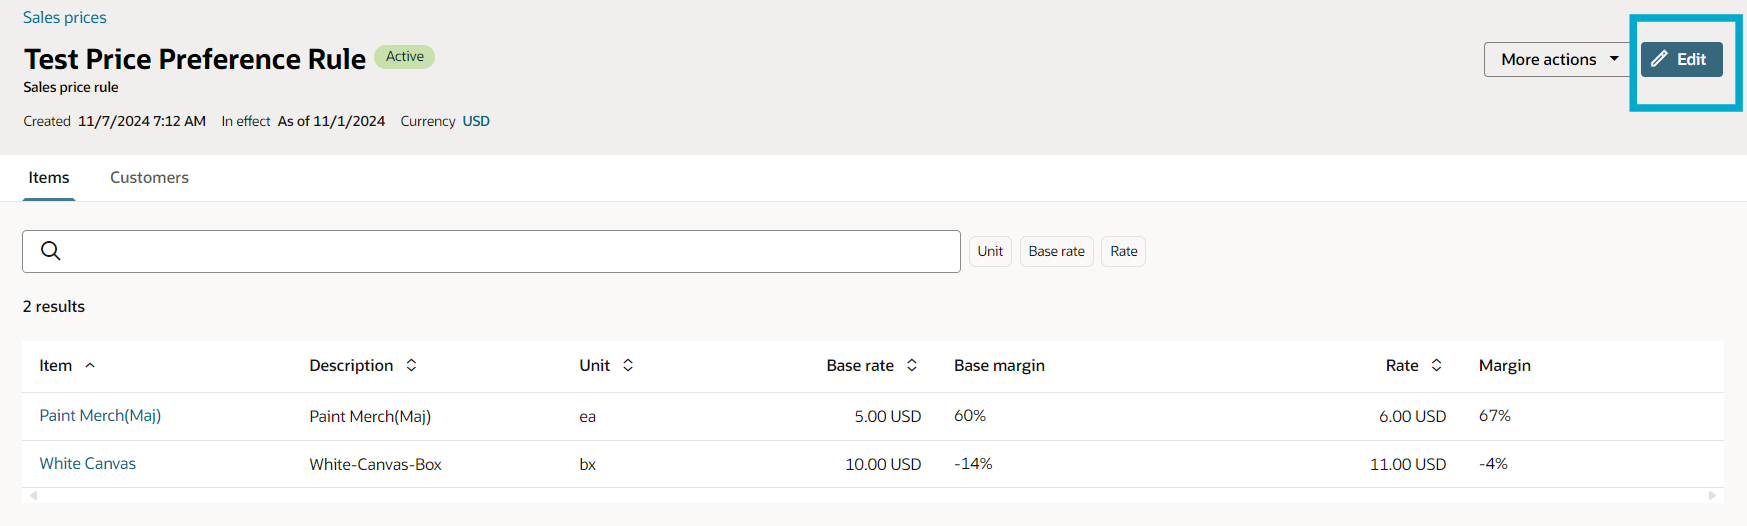Sort table by Rate column arrows

pos(1437,365)
